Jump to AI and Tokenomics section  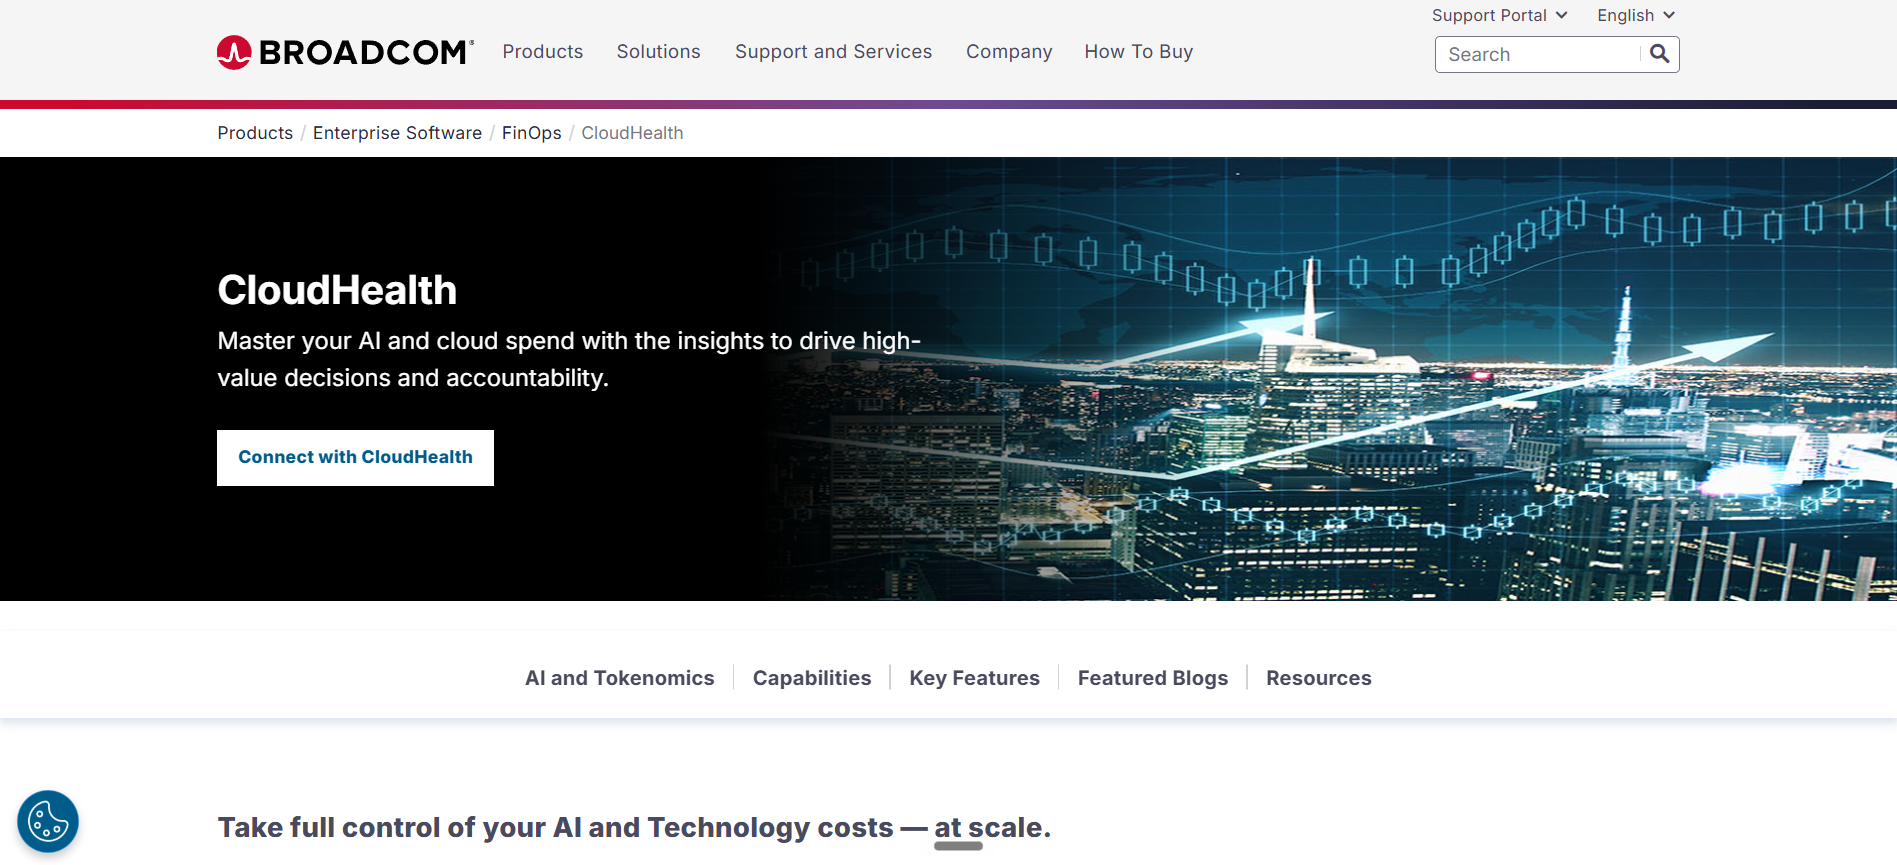pos(619,678)
